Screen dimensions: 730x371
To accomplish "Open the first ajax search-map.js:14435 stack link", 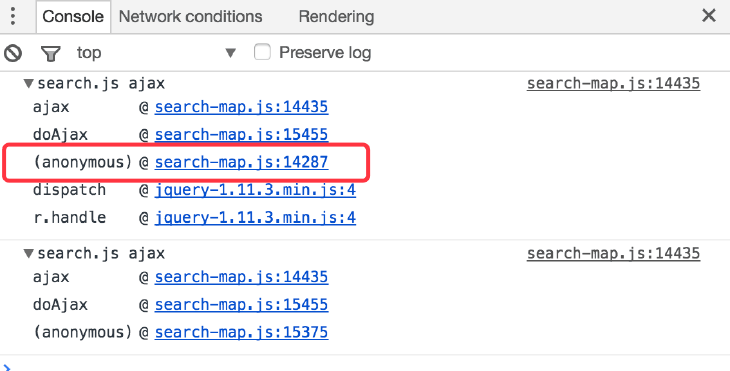I will point(241,108).
